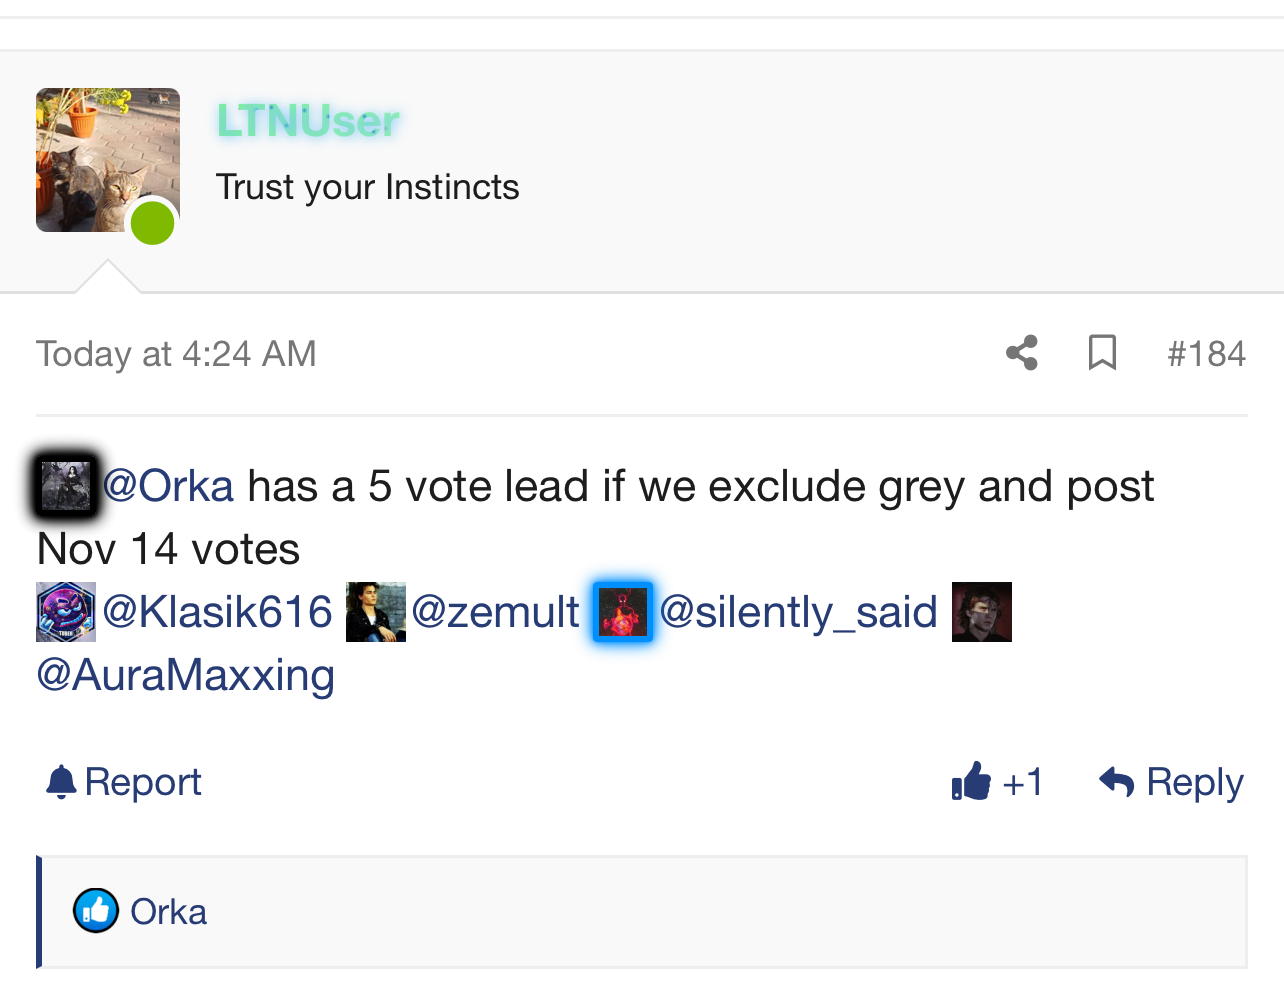Click Klasik616's avatar thumbnail
This screenshot has height=1003, width=1284.
66,612
